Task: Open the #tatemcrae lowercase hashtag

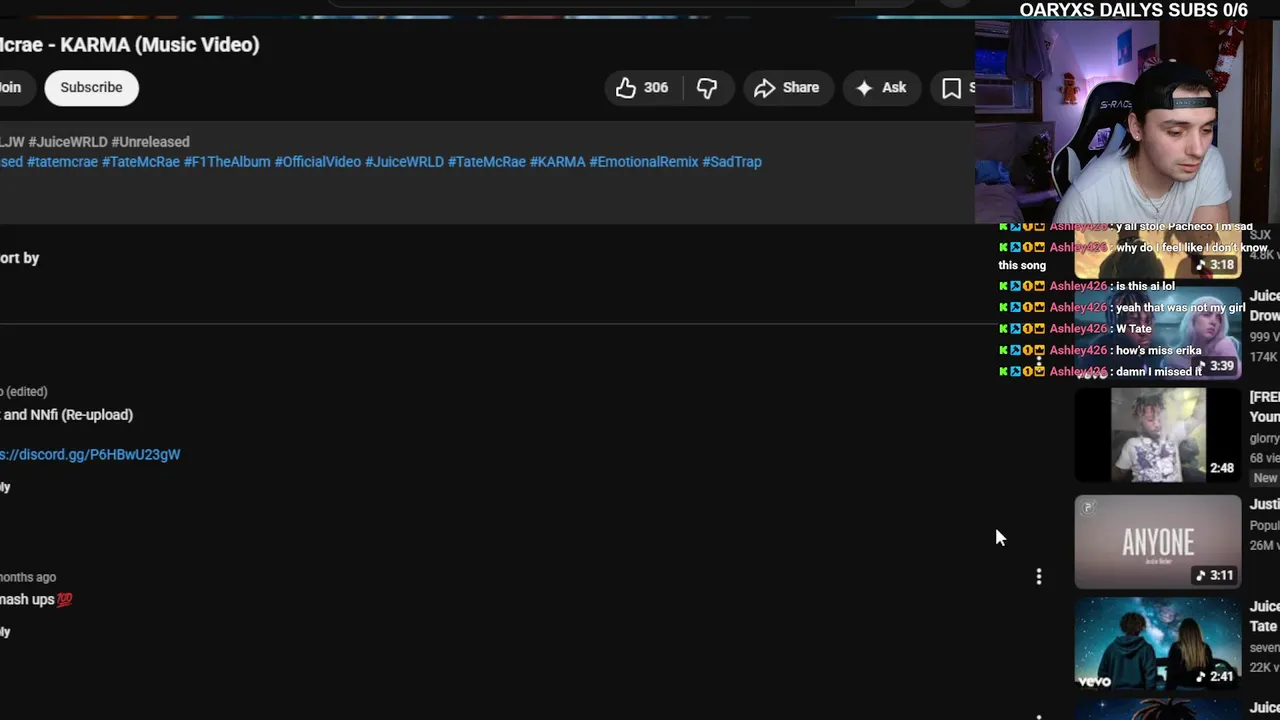Action: tap(62, 162)
